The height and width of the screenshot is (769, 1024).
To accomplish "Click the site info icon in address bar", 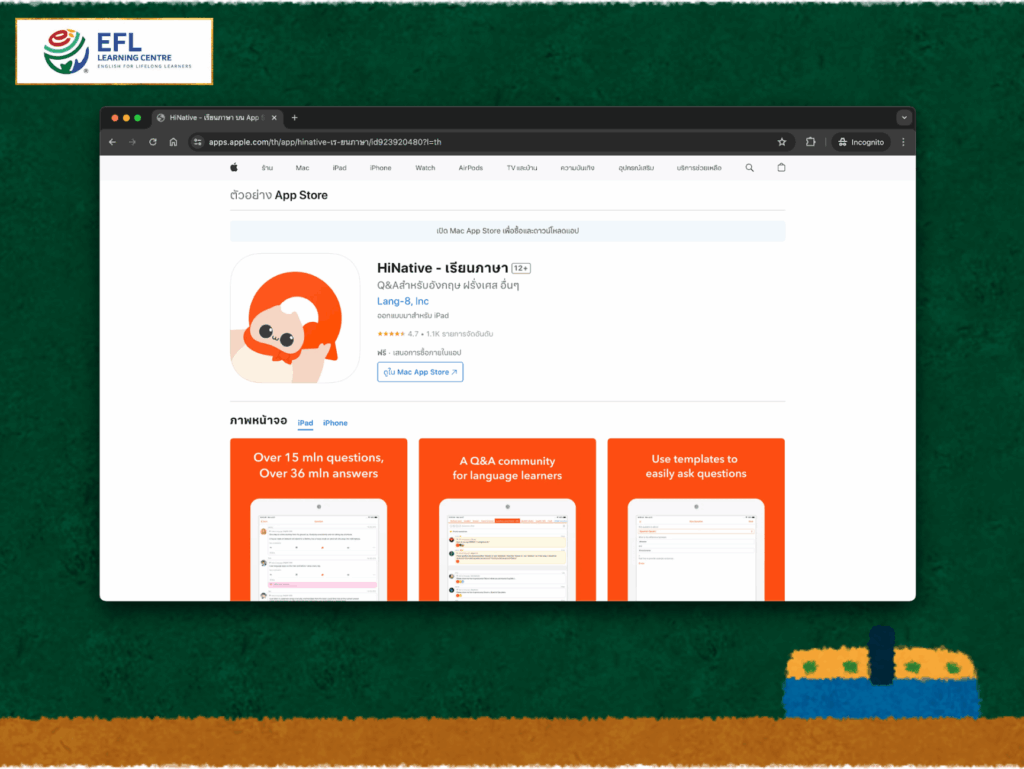I will [197, 142].
